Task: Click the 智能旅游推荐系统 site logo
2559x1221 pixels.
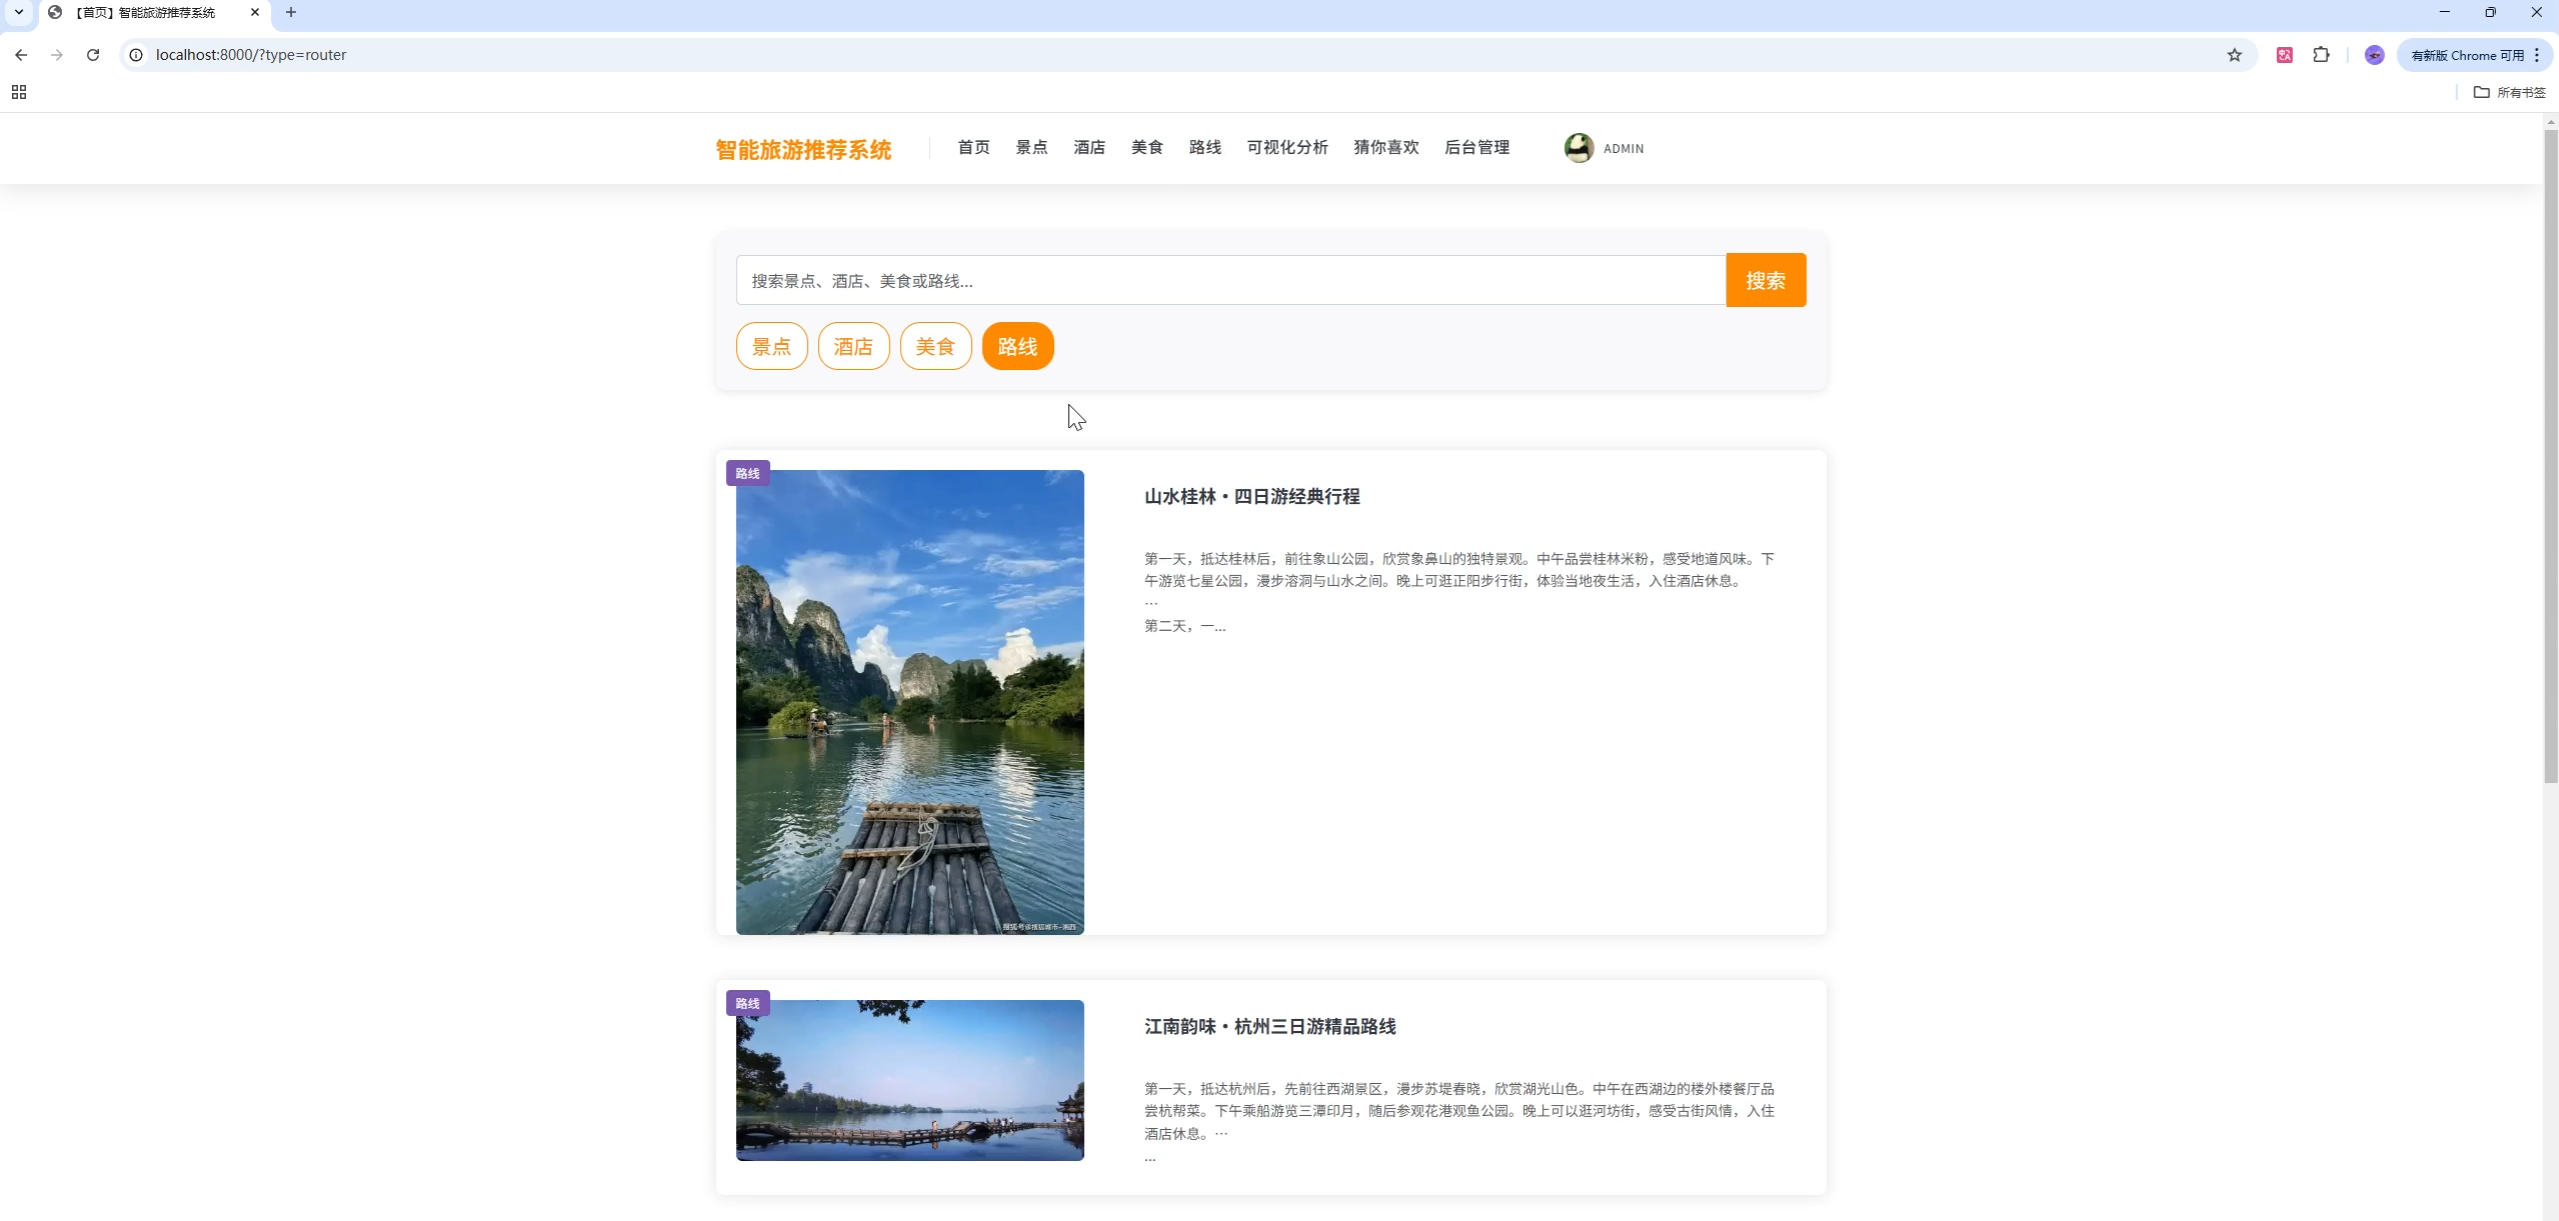Action: (803, 149)
